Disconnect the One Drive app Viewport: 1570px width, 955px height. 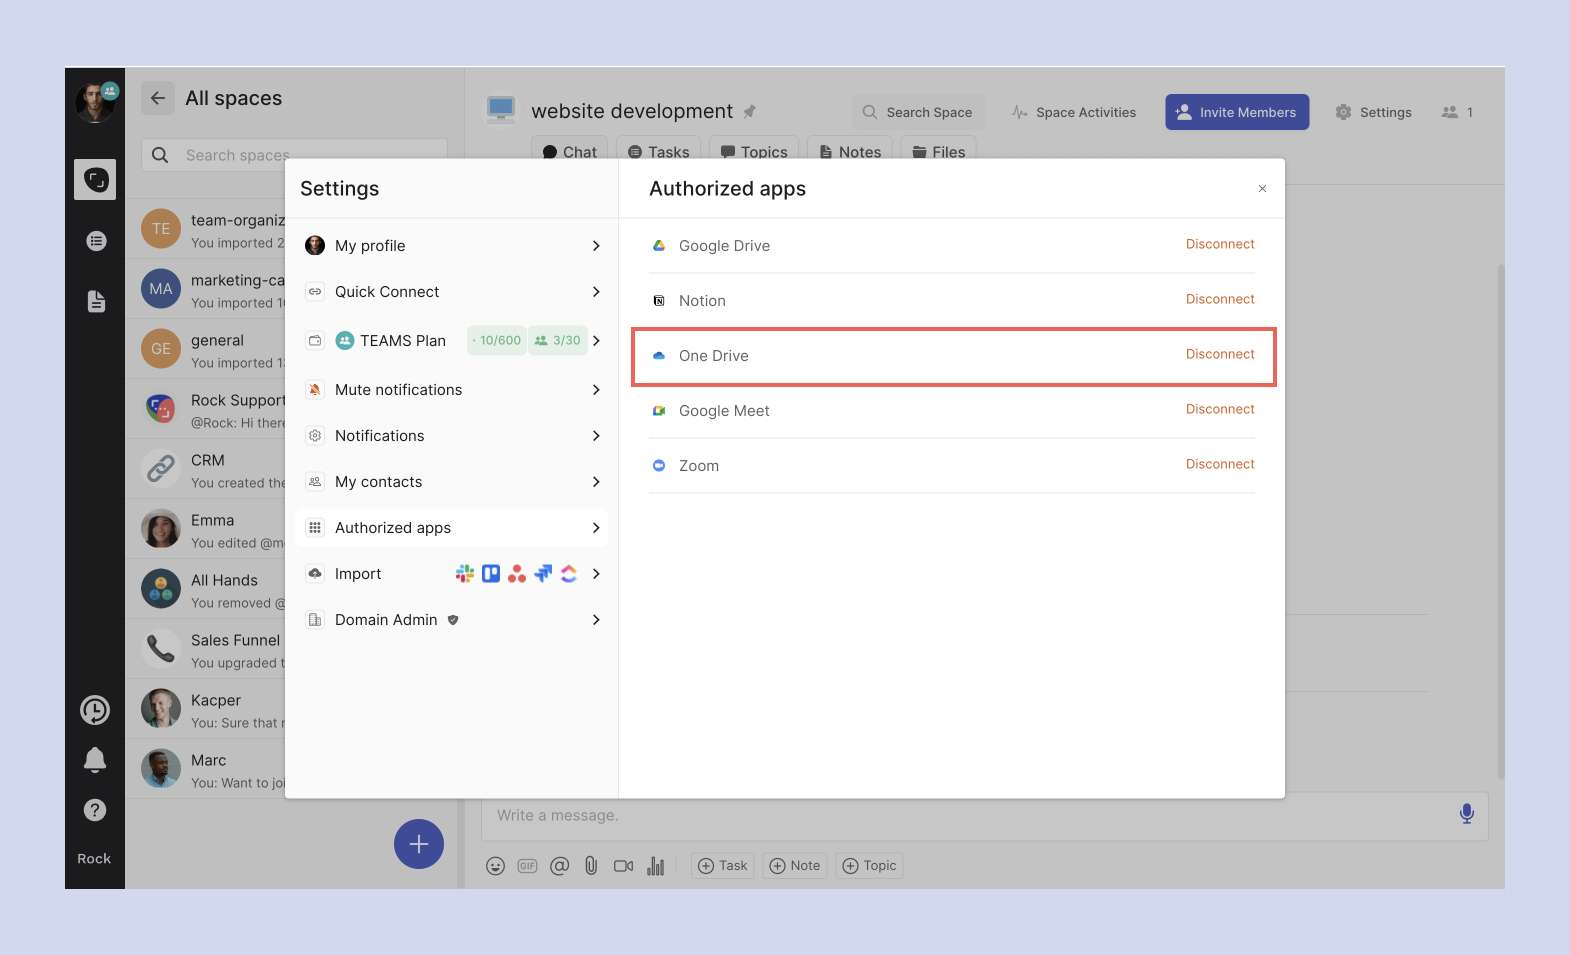pyautogui.click(x=1219, y=354)
